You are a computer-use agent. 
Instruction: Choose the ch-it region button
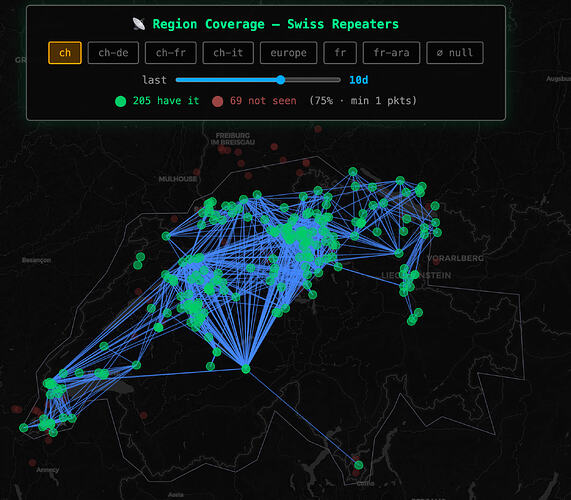pos(228,53)
